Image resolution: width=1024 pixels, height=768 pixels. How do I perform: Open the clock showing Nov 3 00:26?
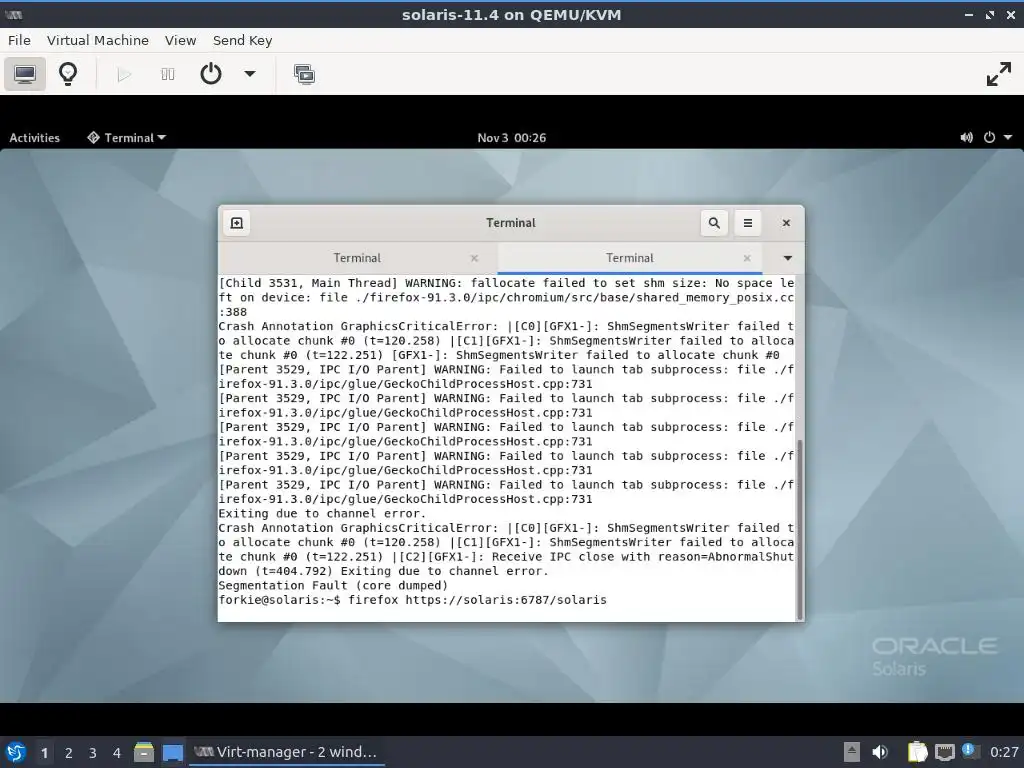coord(511,138)
